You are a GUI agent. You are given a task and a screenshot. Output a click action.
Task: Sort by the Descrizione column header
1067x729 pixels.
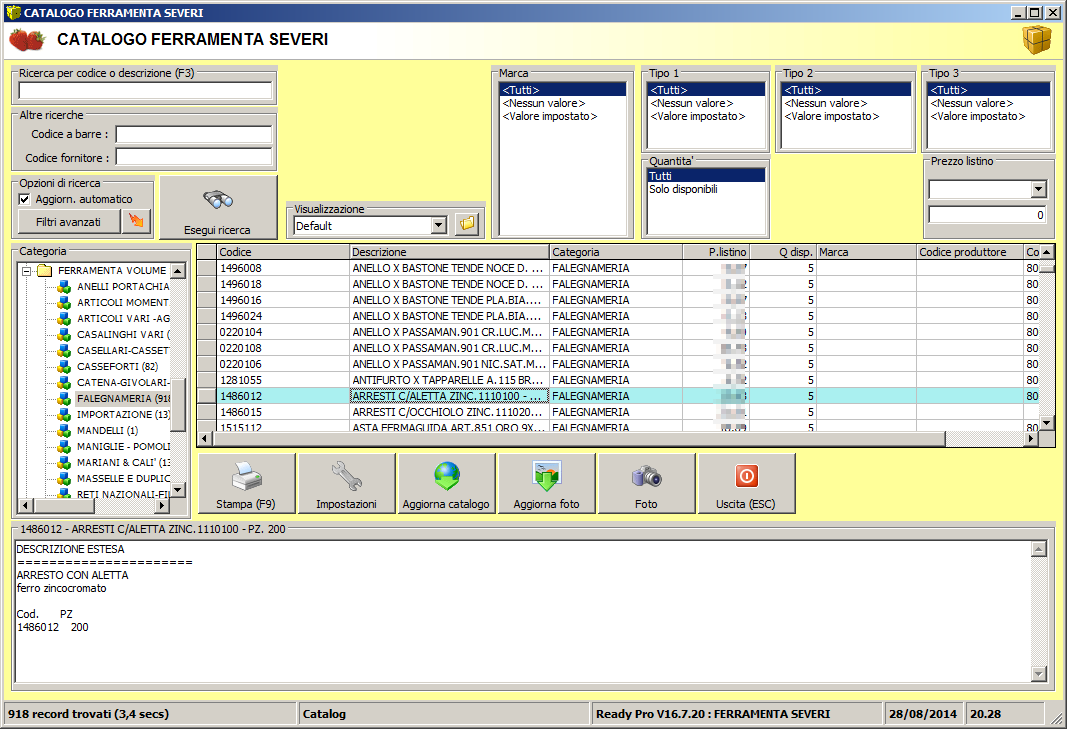pos(449,252)
